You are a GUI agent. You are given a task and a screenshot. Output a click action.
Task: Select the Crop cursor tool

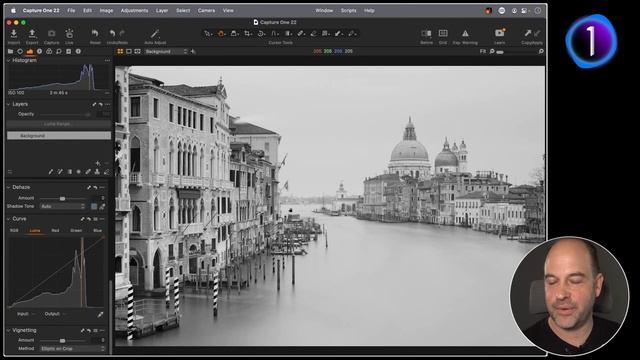[x=247, y=33]
